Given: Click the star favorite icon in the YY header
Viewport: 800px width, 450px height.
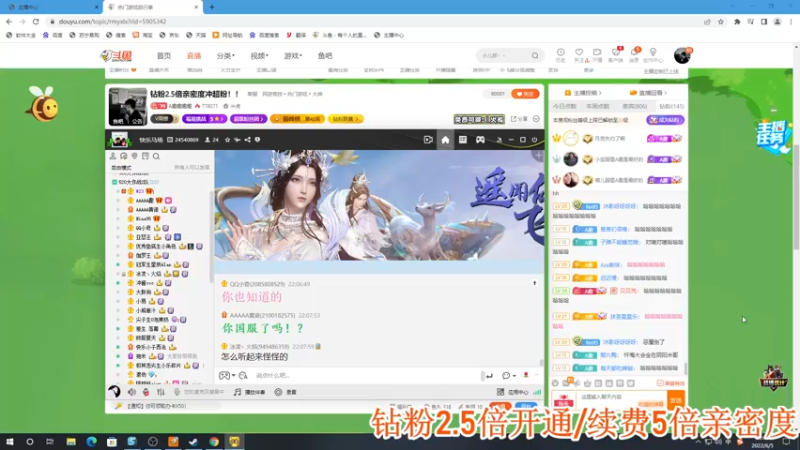Looking at the screenshot, I should (x=228, y=140).
